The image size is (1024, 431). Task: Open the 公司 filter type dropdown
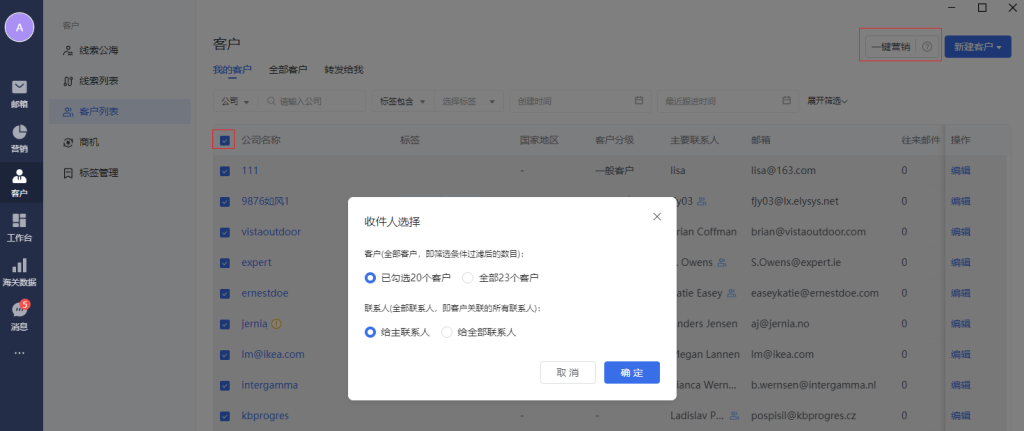pyautogui.click(x=236, y=101)
